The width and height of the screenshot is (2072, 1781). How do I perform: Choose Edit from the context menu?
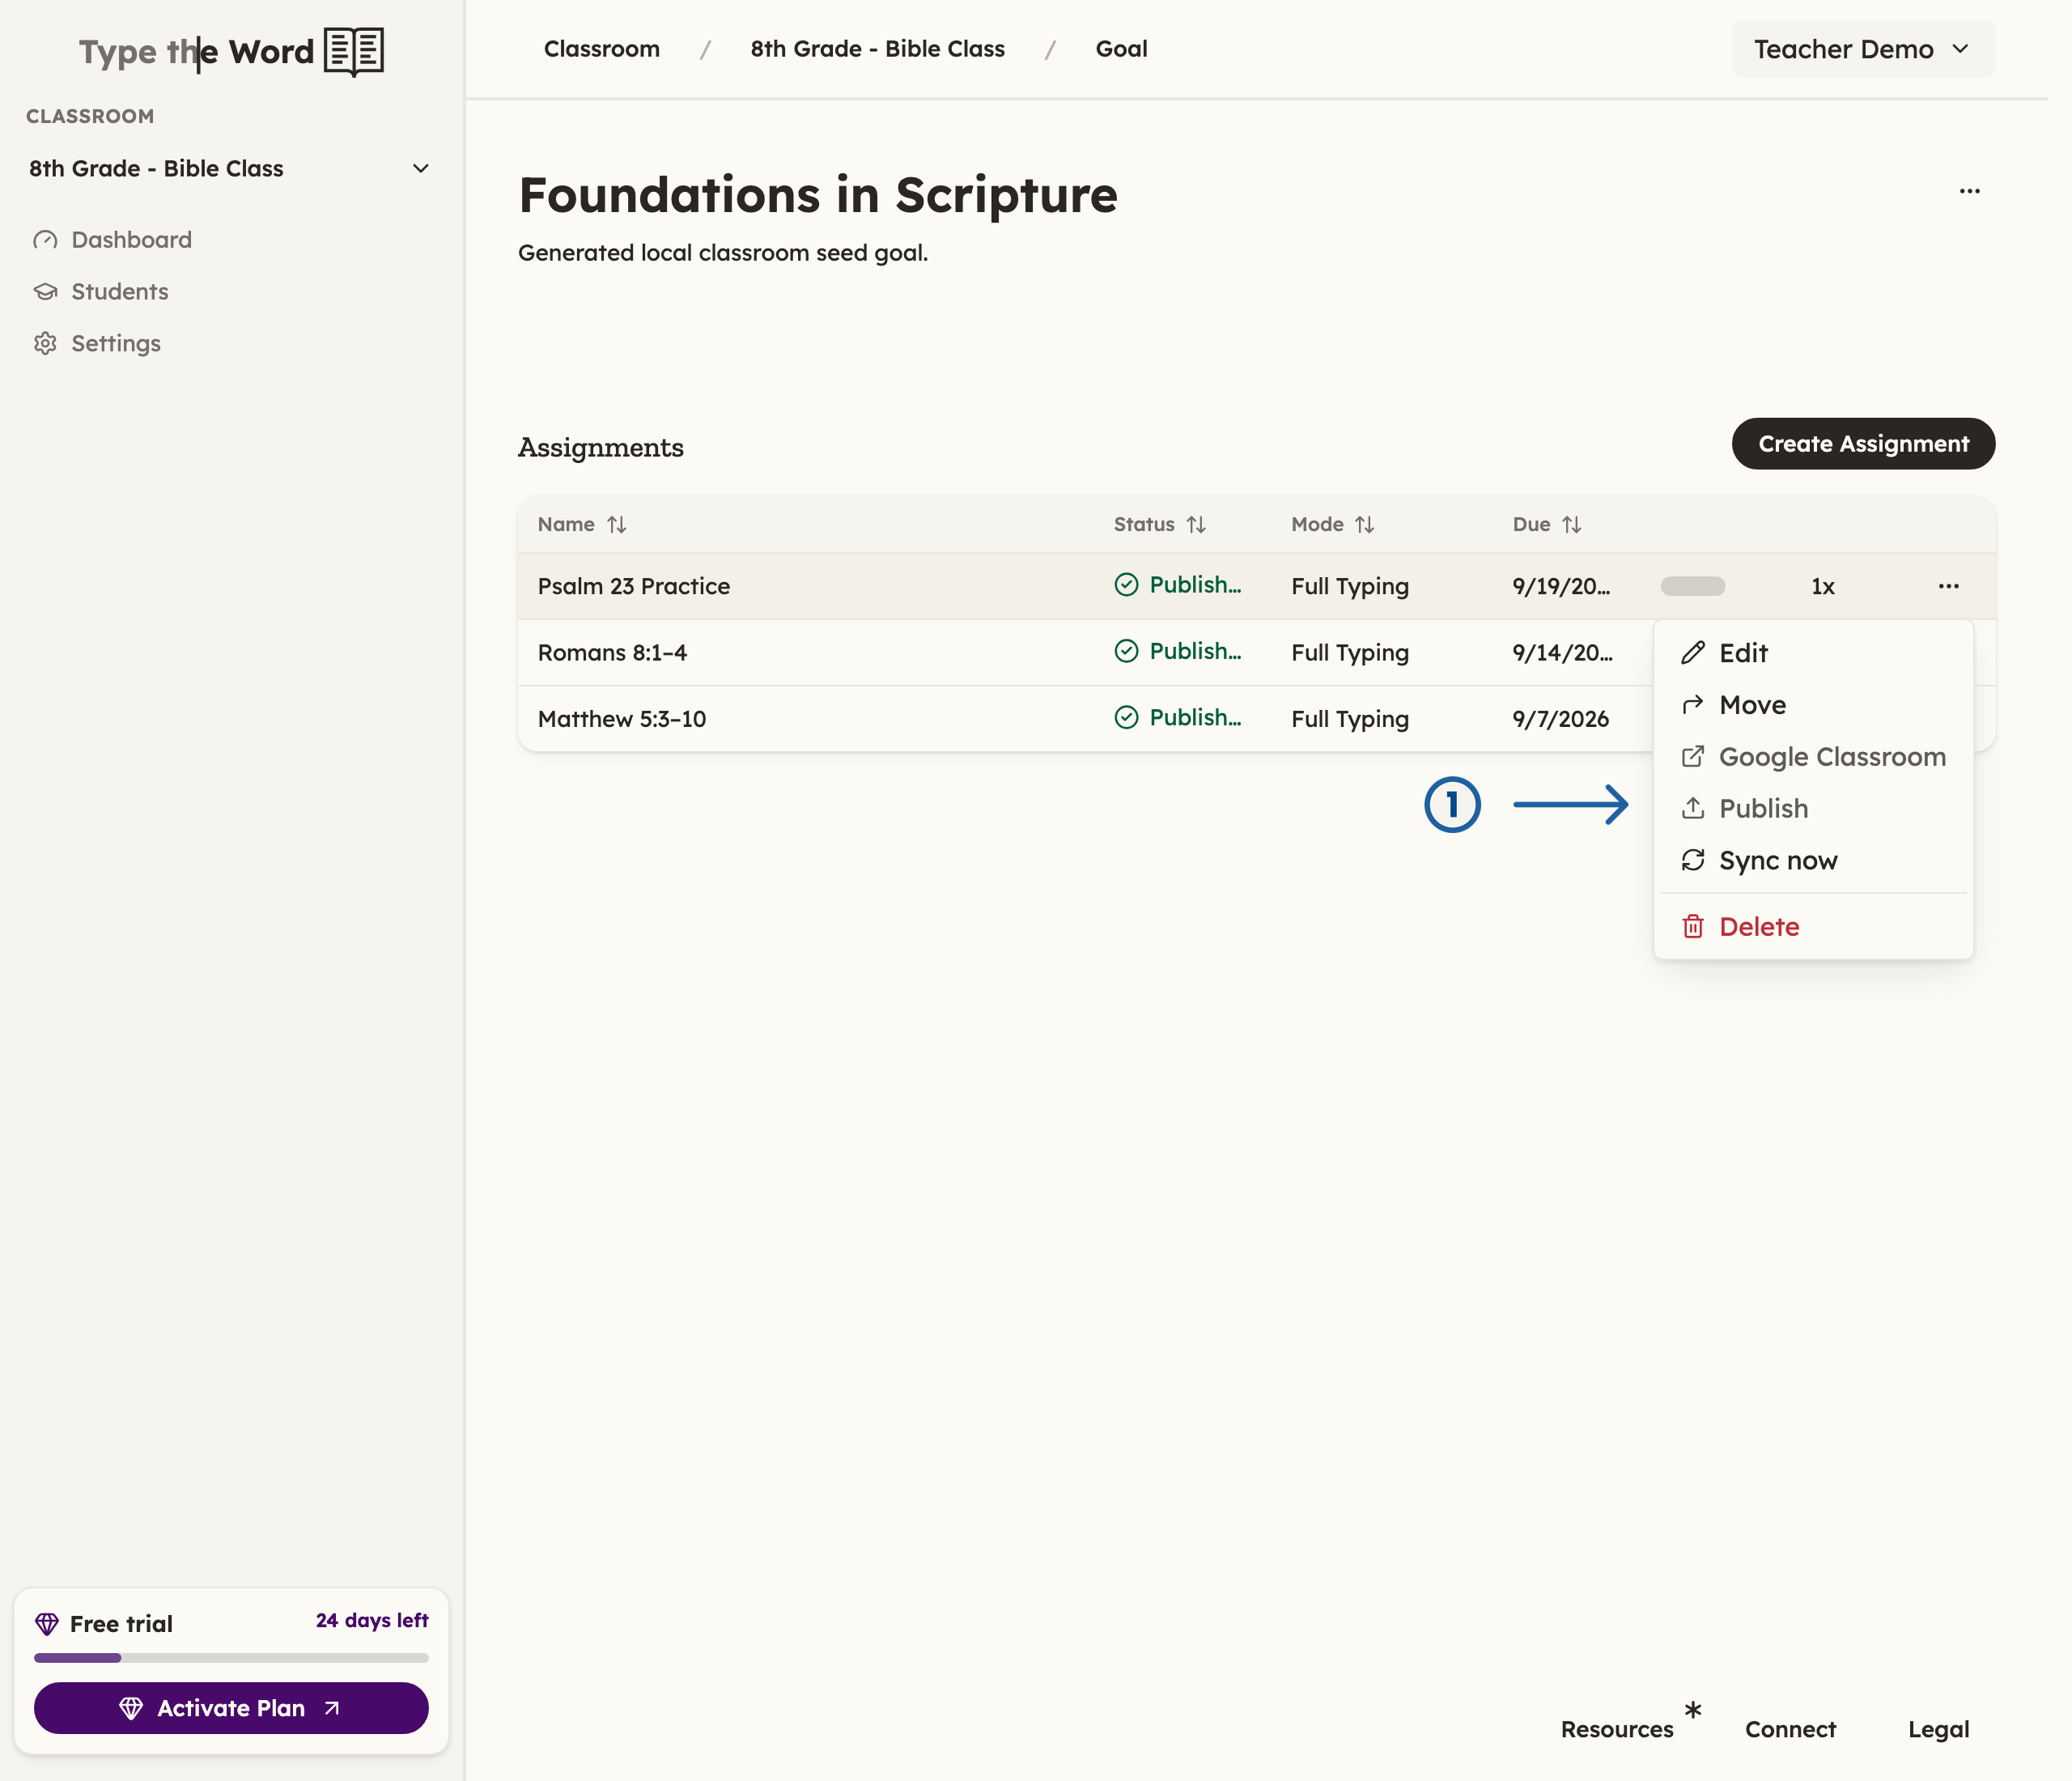pyautogui.click(x=1813, y=653)
